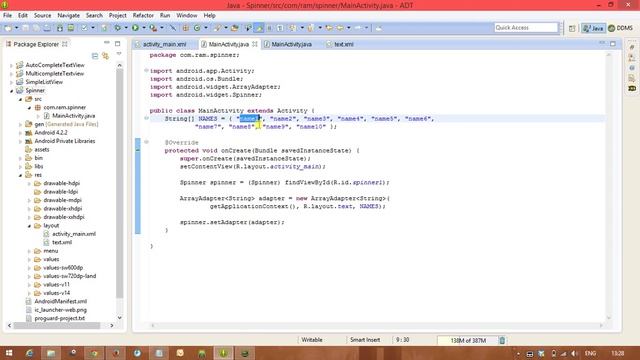The image size is (640, 360).
Task: Expand the gen Generated Java Files folder
Action: click(x=20, y=124)
